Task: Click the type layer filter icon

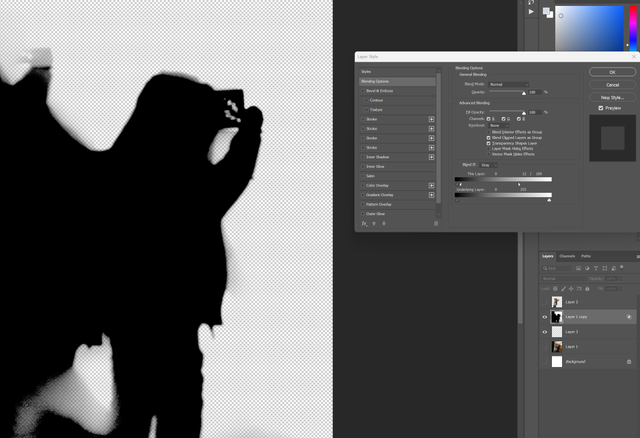Action: tap(596, 268)
